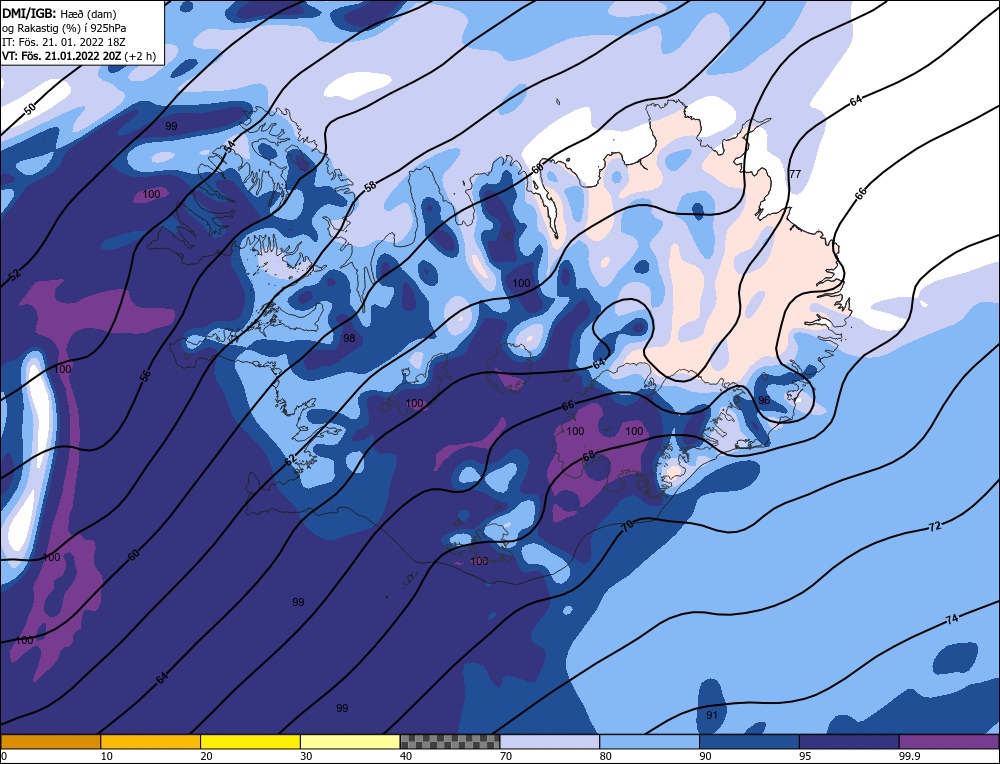The height and width of the screenshot is (764, 1000).
Task: Click the '72' contour label
Action: [x=934, y=527]
